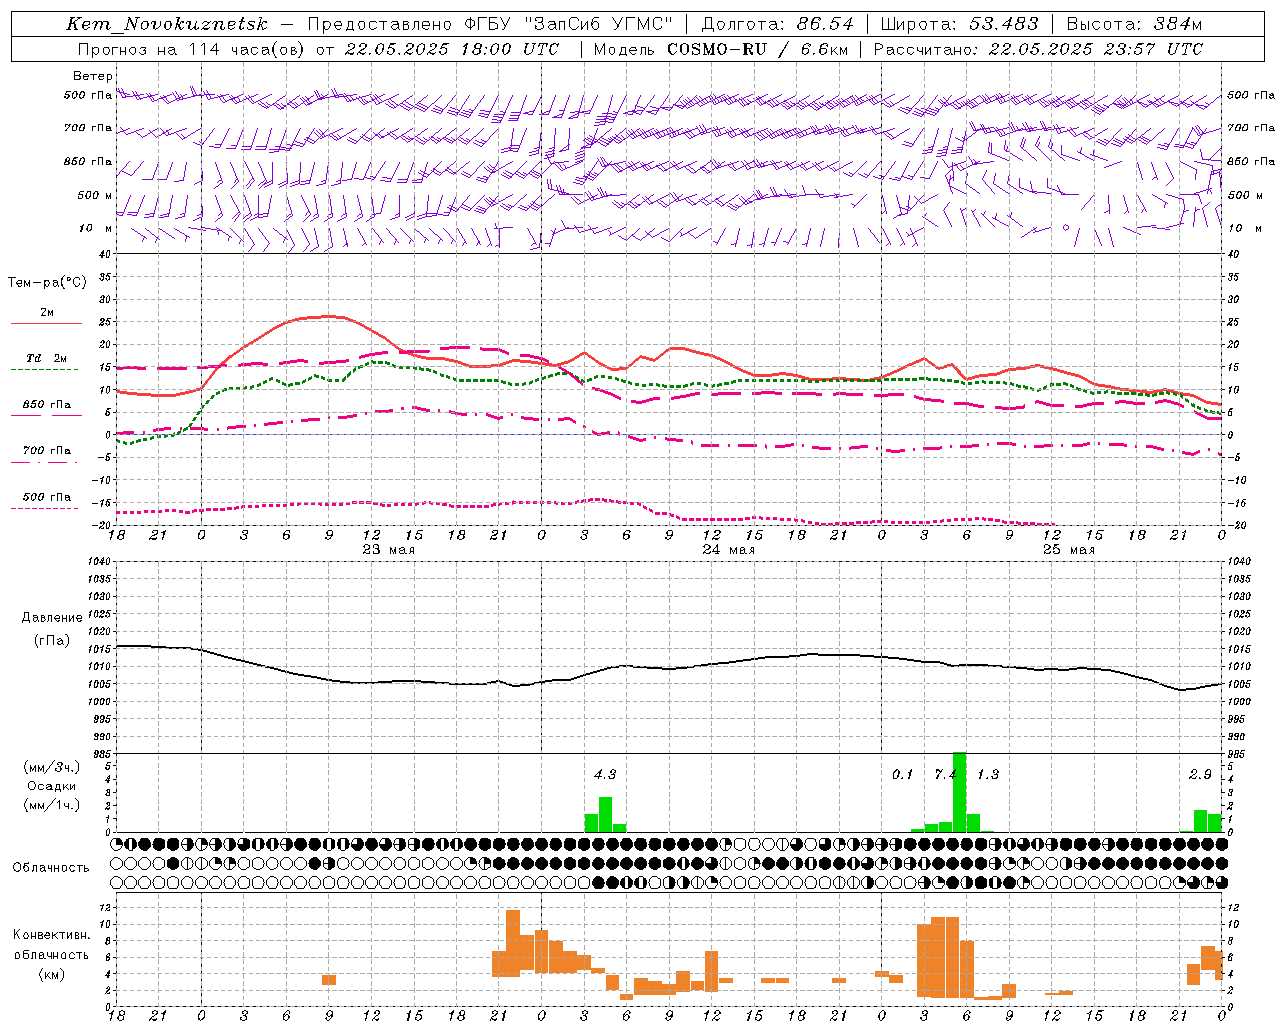Screen dimensions: 1280x1024
Task: Click the 0.1 precipitation total value
Action: [x=903, y=774]
